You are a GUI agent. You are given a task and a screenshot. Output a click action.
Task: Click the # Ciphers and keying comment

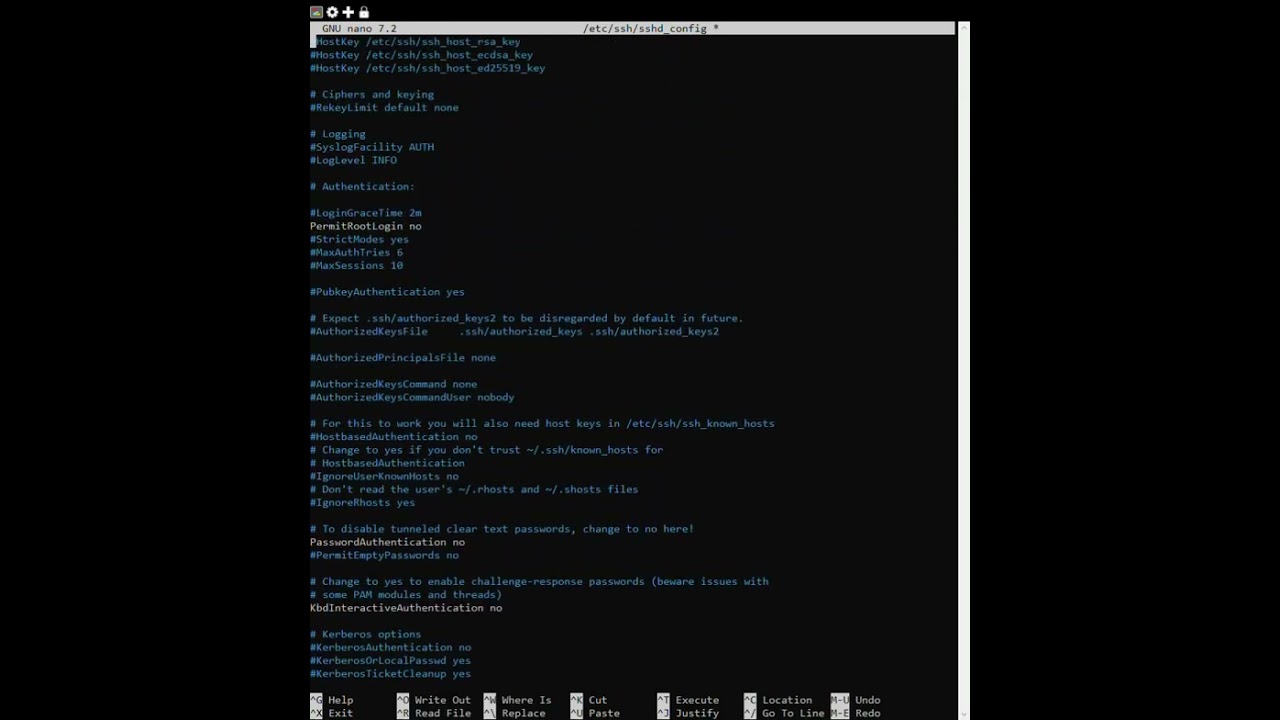point(372,94)
